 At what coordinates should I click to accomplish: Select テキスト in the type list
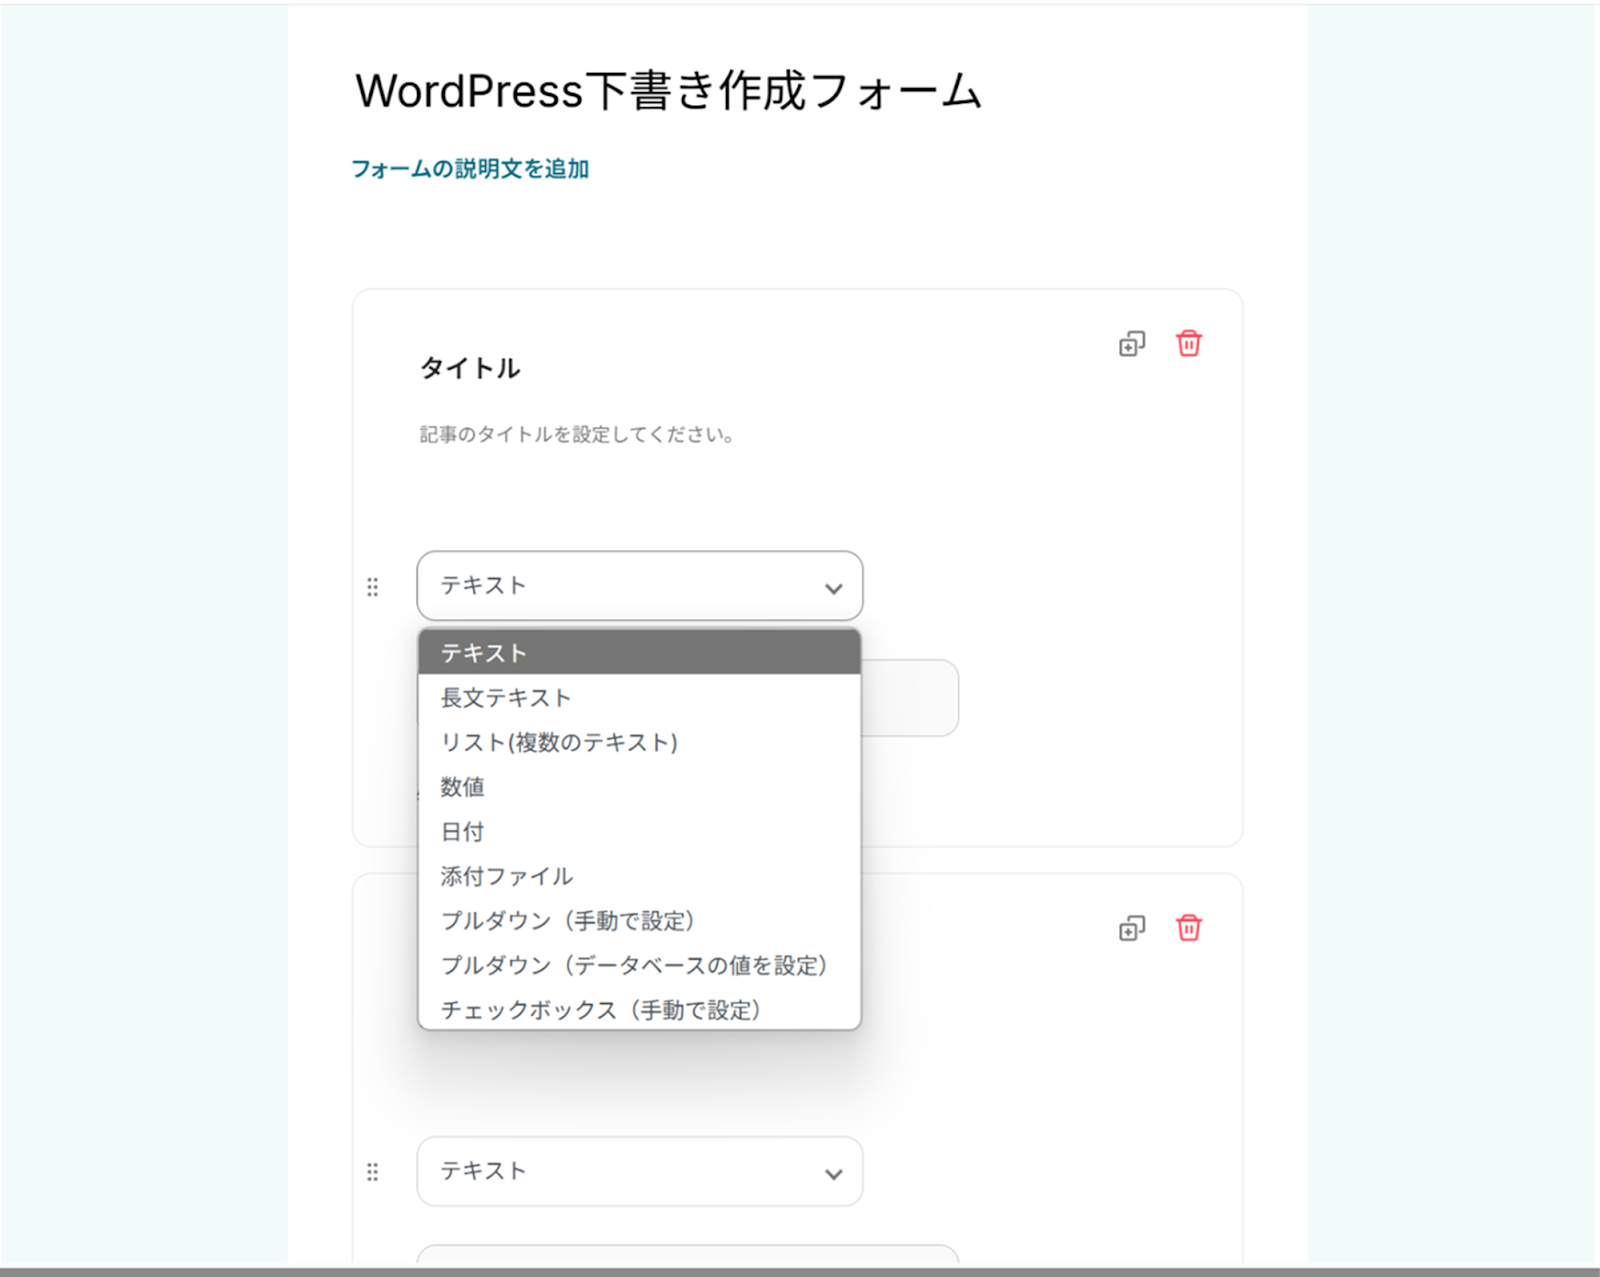tap(640, 653)
